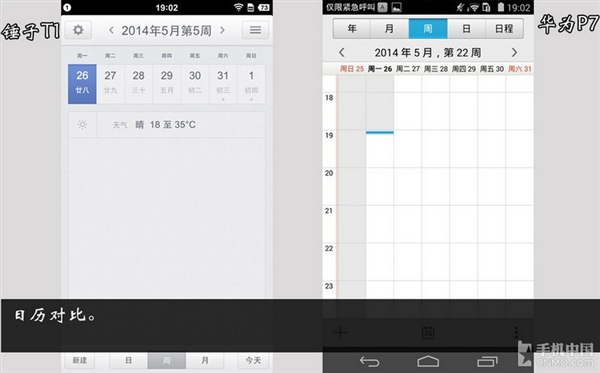The width and height of the screenshot is (600, 373).
Task: Tap the current-time marker line at 19:00
Action: [380, 132]
